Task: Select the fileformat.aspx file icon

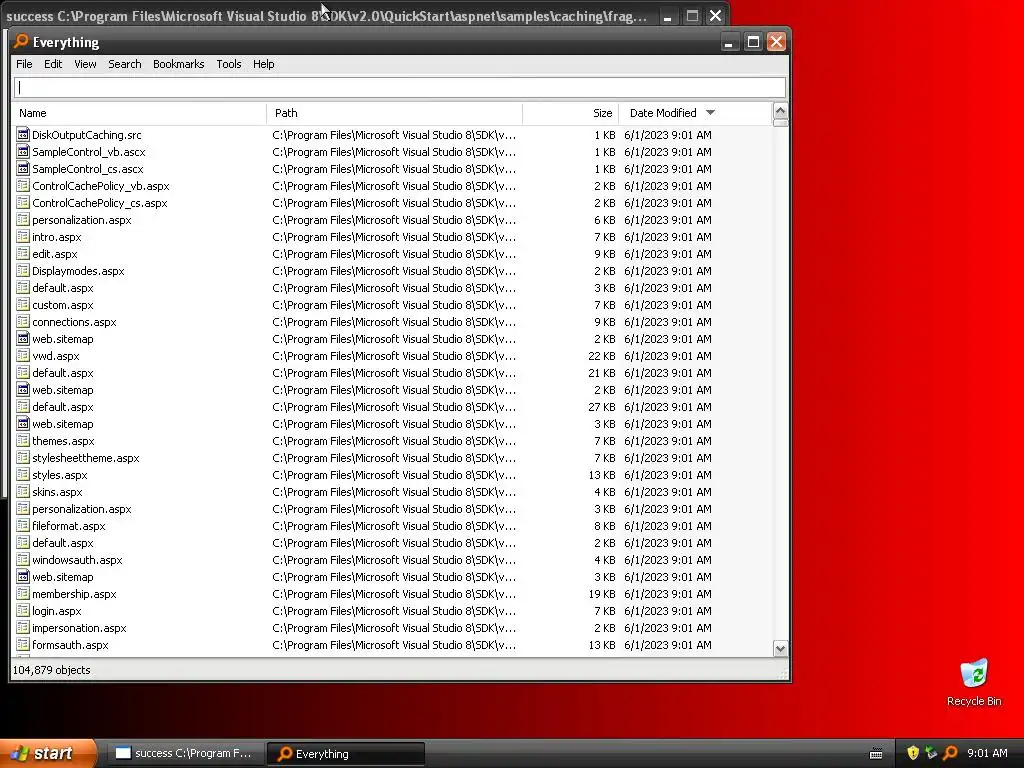Action: (x=23, y=526)
